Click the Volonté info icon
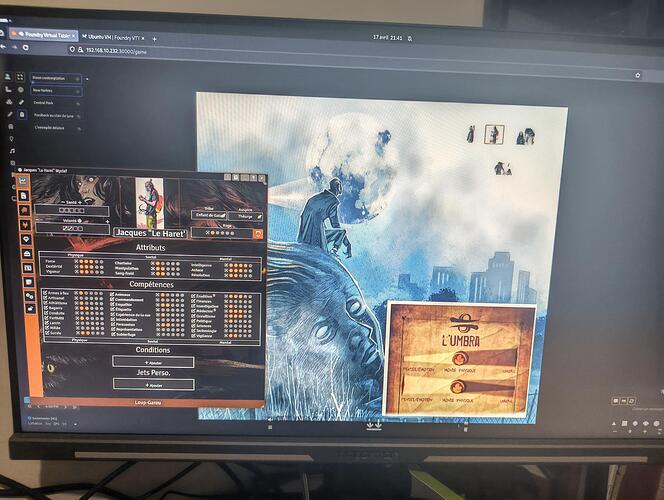664x500 pixels. click(79, 221)
